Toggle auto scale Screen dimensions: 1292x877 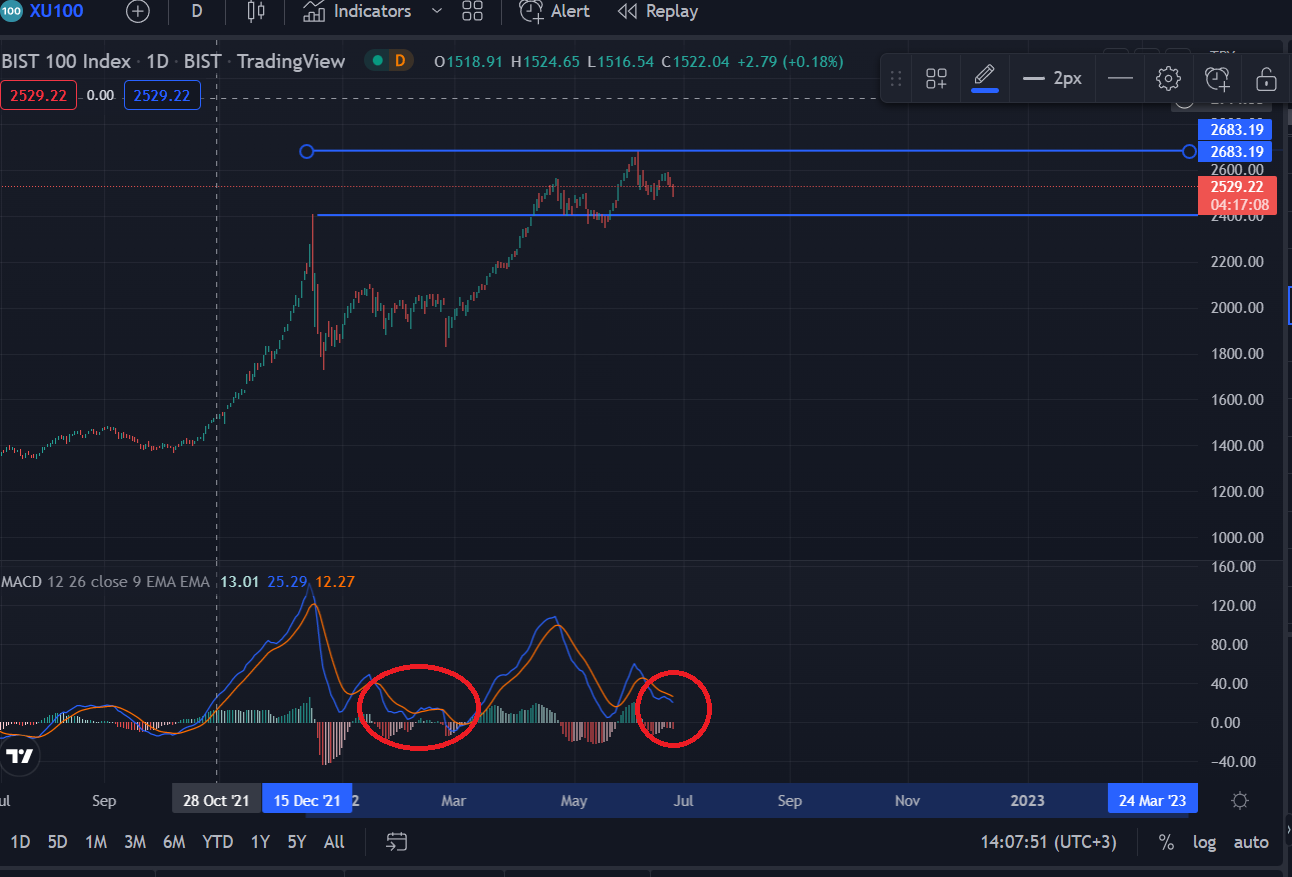tap(1250, 842)
